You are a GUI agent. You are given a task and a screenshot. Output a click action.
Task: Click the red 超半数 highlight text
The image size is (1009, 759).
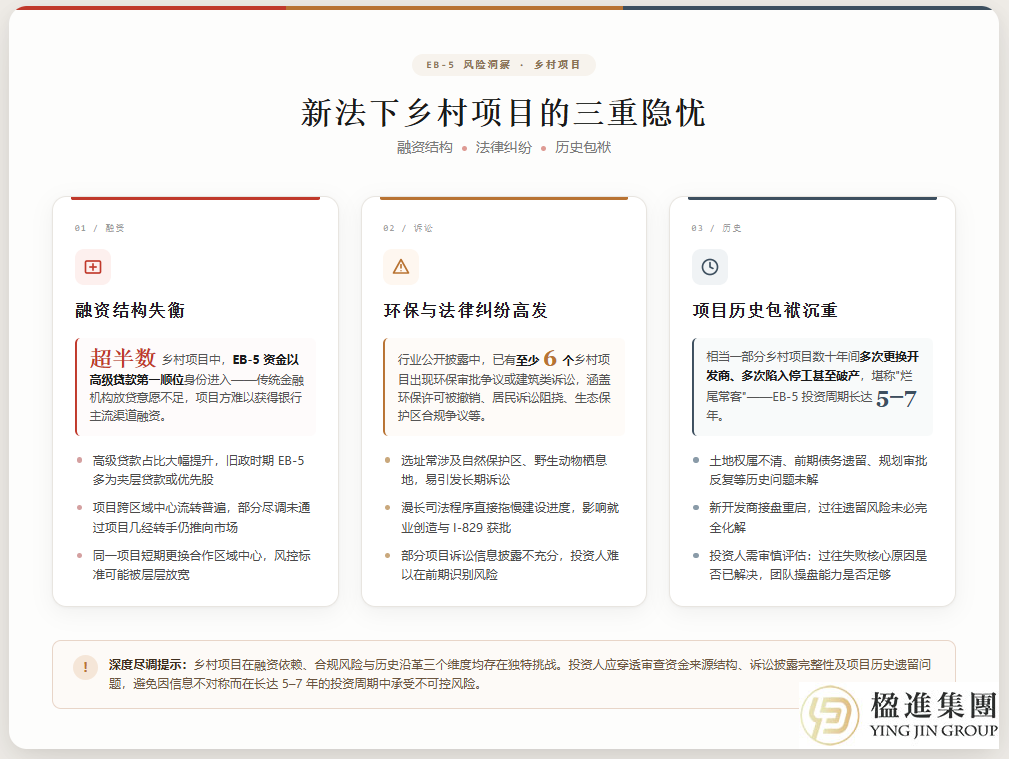point(123,357)
